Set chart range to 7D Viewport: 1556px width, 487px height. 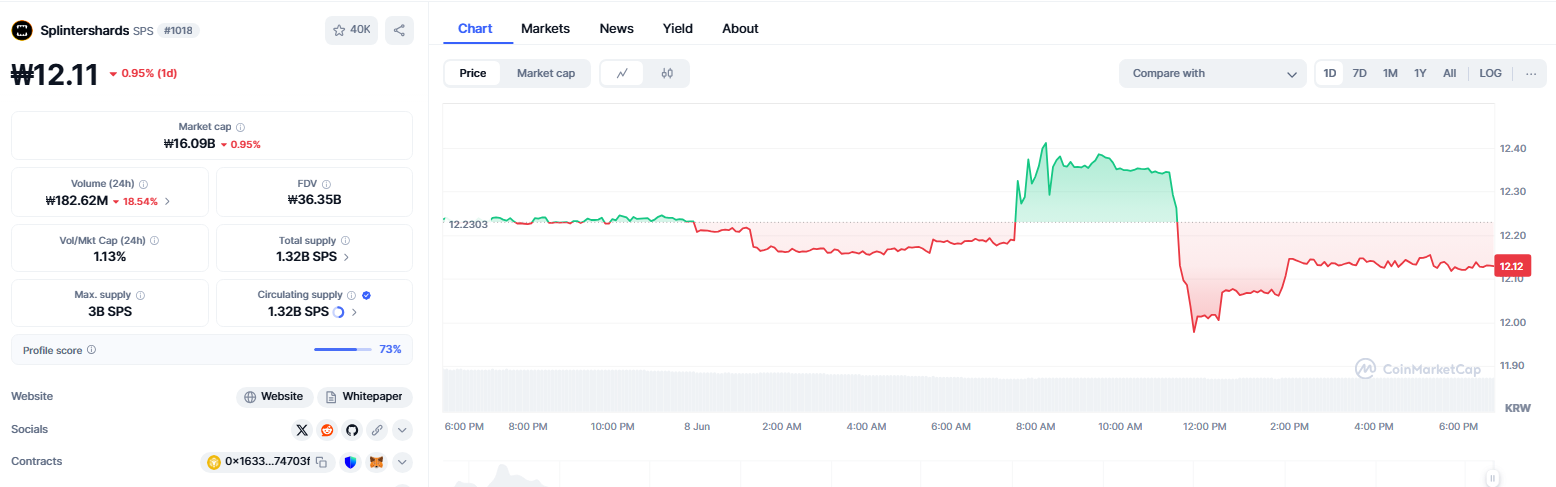point(1360,73)
